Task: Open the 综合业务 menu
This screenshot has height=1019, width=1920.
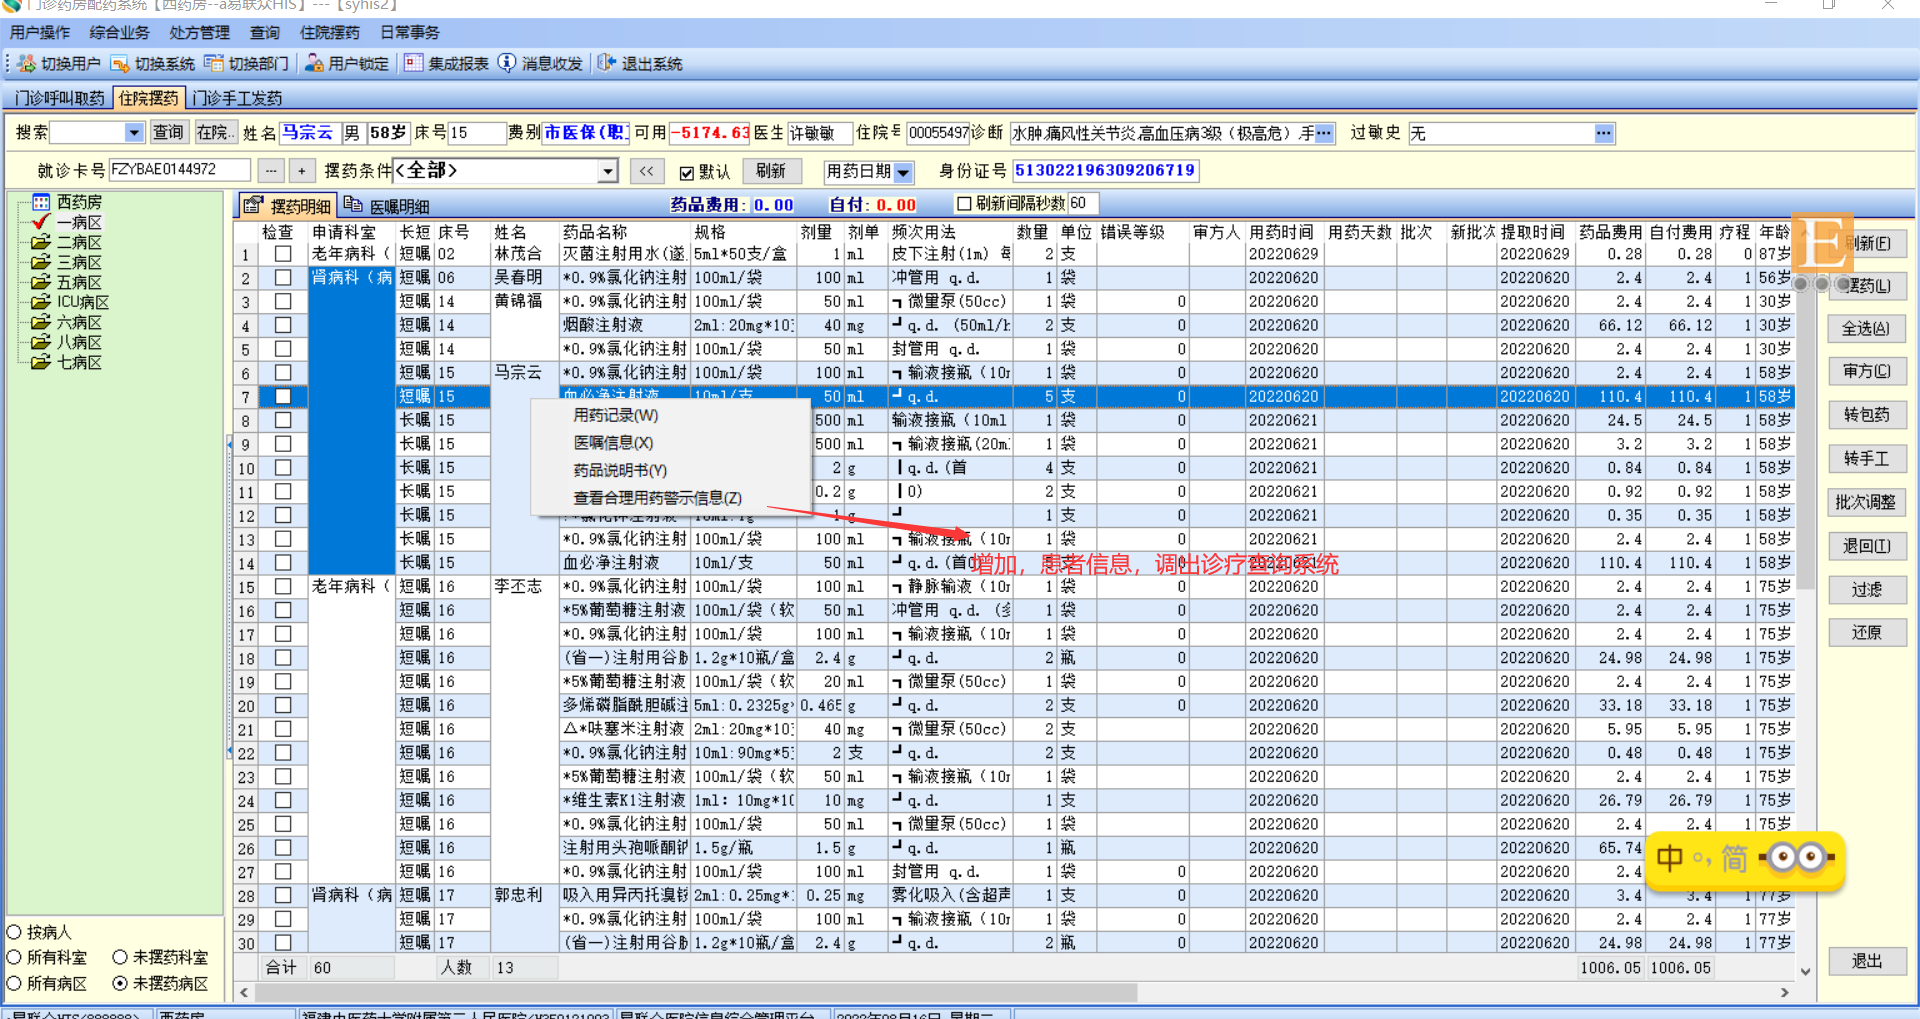Action: pyautogui.click(x=119, y=33)
